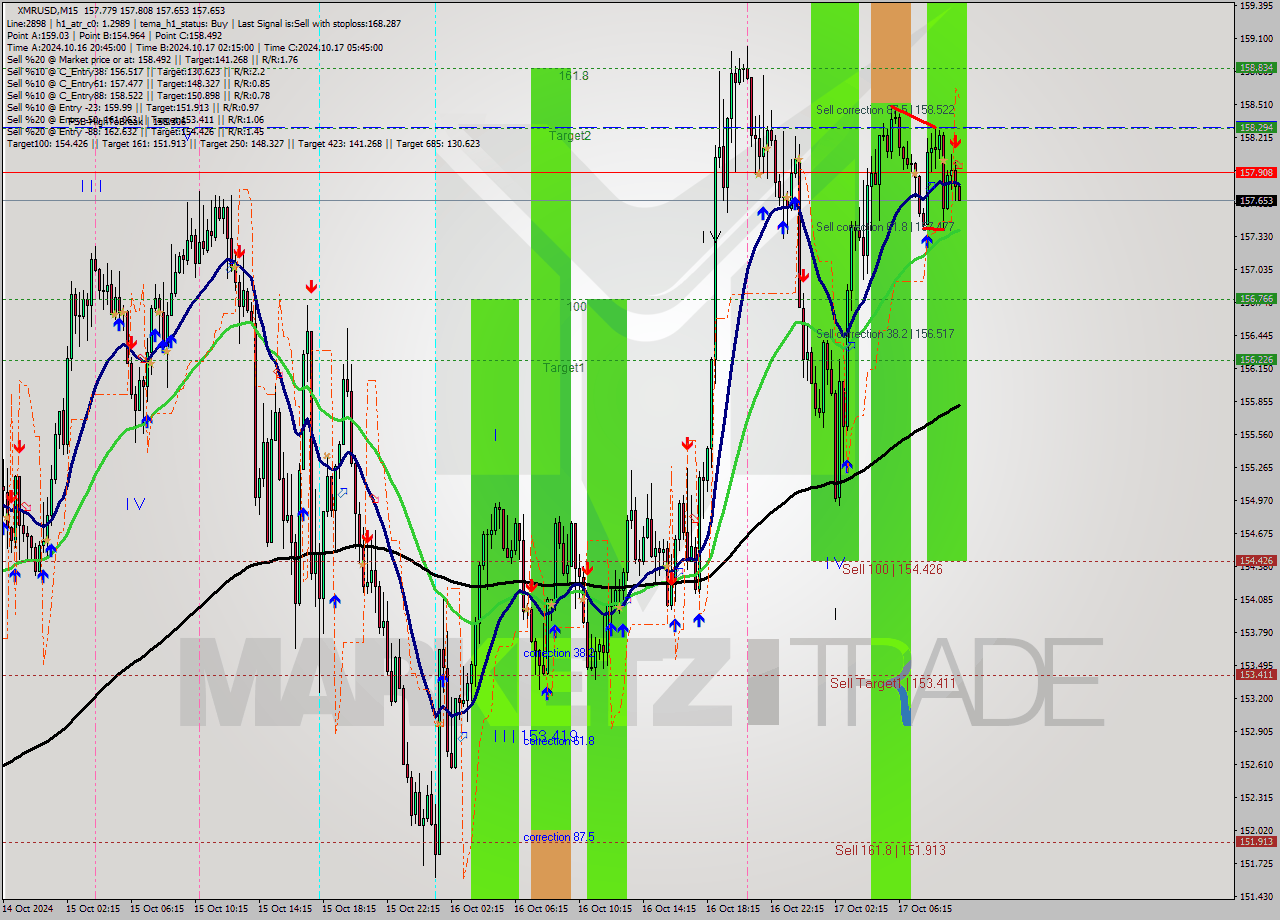The image size is (1280, 920).
Task: Click the green 158.294 price tag
Action: pos(1256,127)
